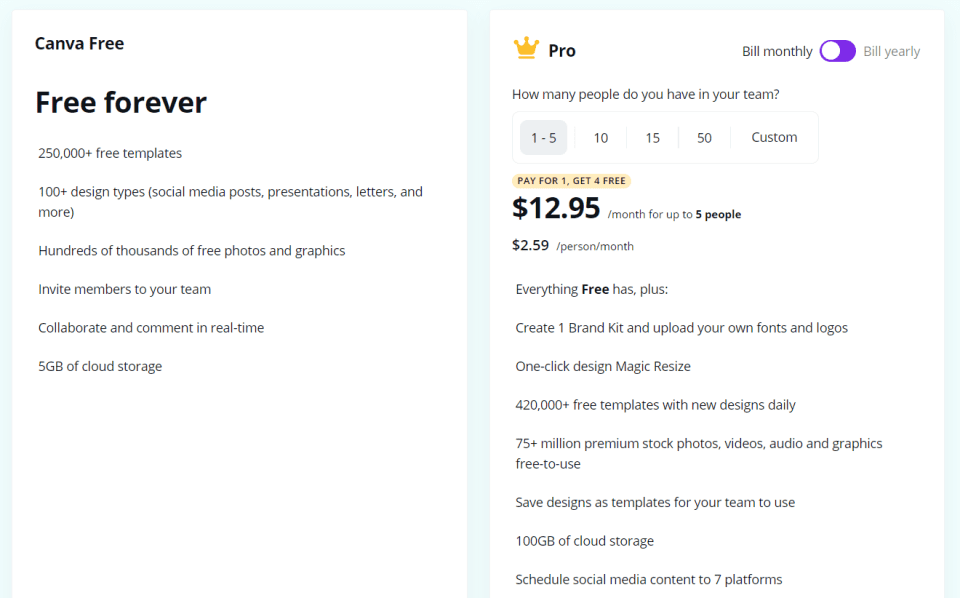Viewport: 960px width, 598px height.
Task: Toggle the billing switch to yearly
Action: (837, 50)
